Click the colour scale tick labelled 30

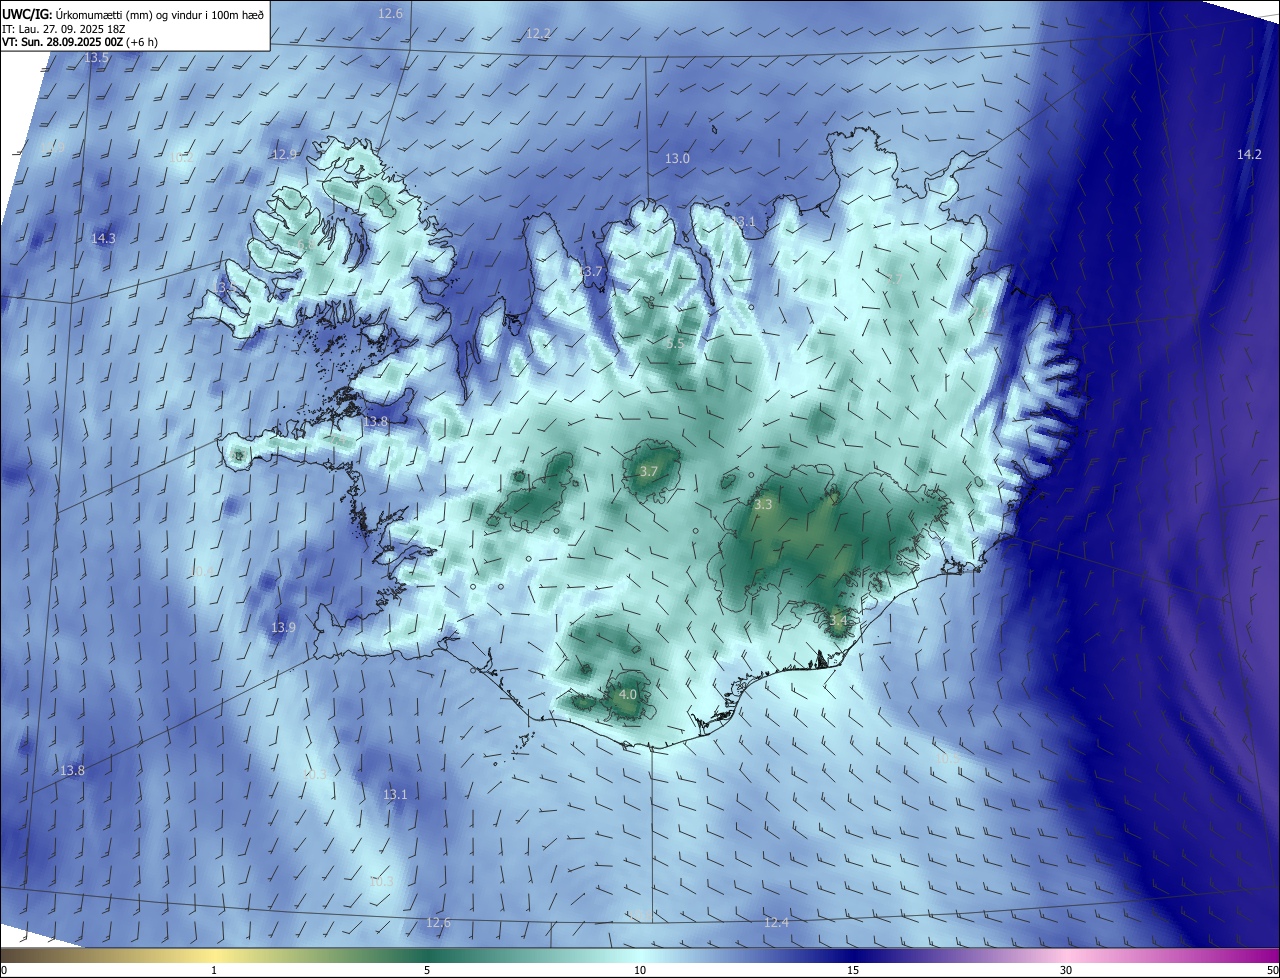(1066, 970)
